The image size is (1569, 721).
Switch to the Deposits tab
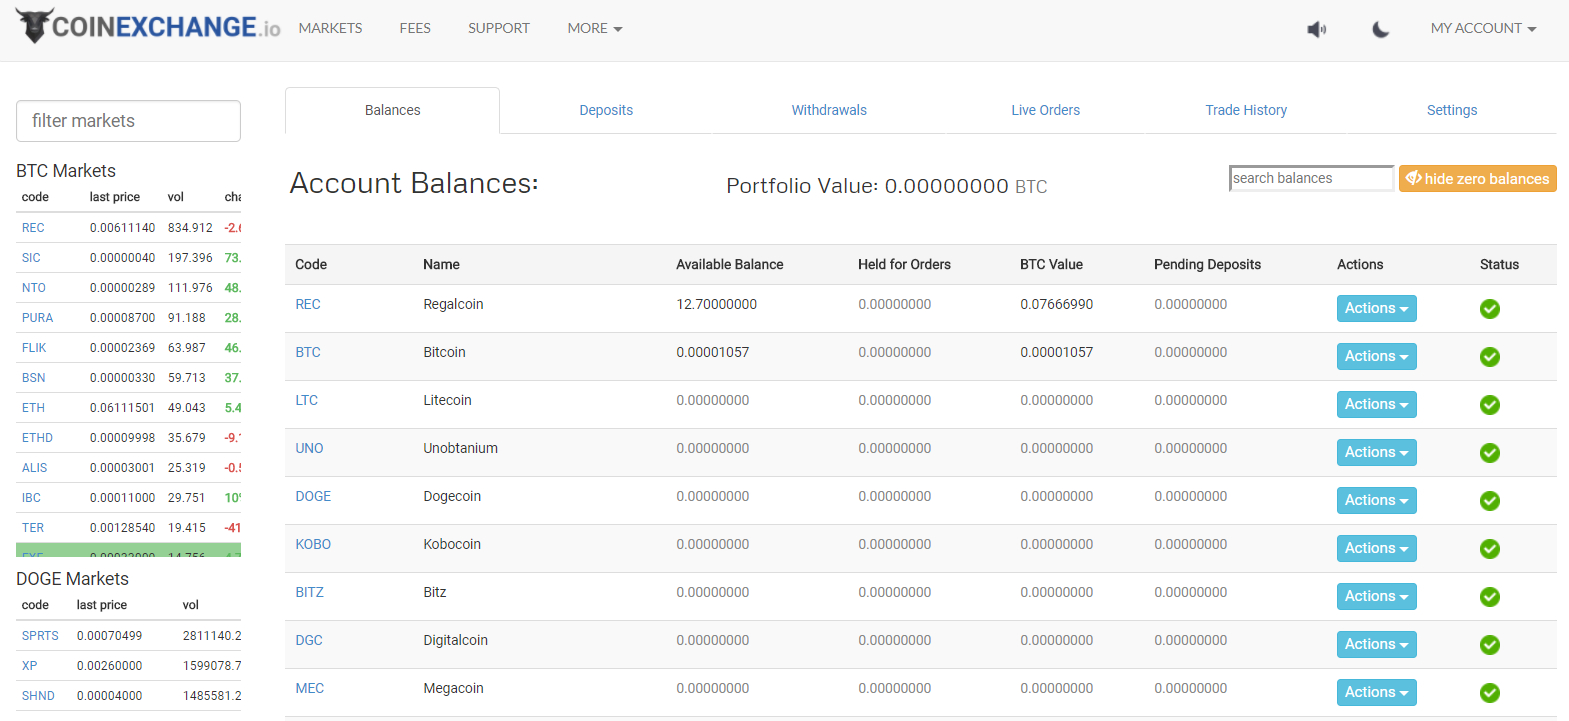(x=606, y=110)
